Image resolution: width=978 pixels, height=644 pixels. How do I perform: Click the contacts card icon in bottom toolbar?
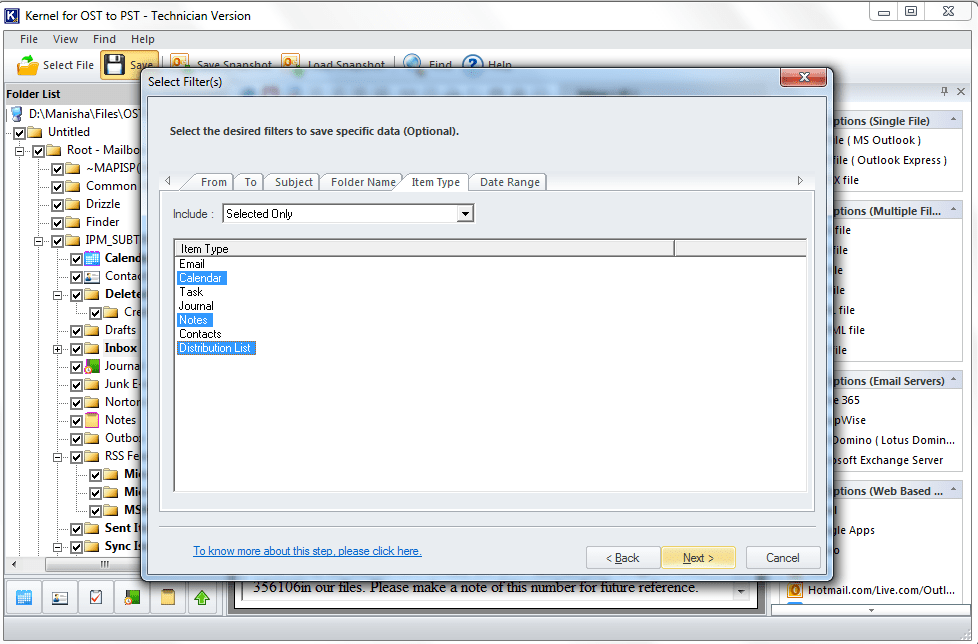(x=60, y=598)
